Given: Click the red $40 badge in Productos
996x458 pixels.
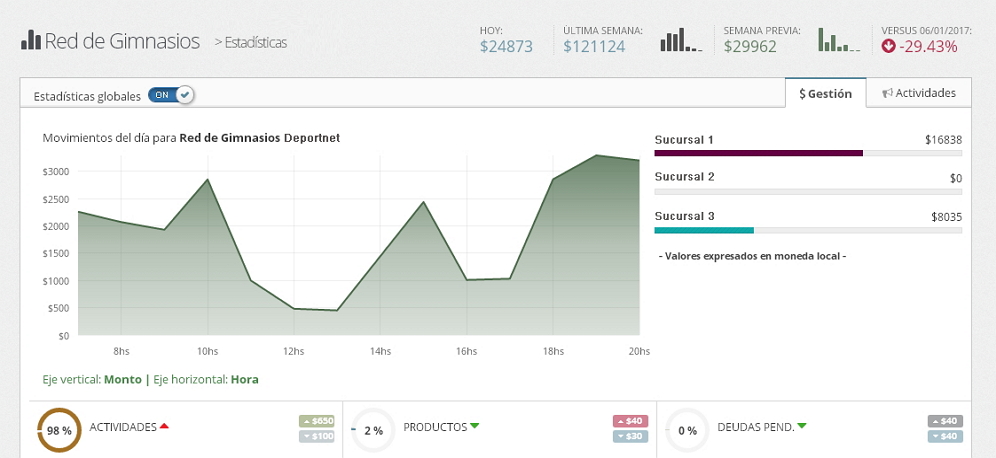Looking at the screenshot, I should pos(630,421).
